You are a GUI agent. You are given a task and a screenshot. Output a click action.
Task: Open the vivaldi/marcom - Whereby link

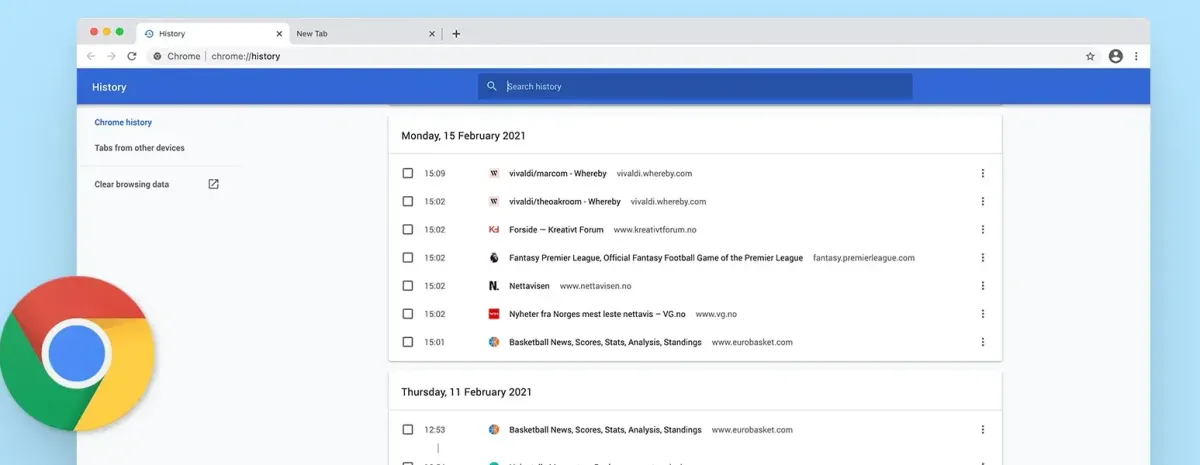[x=557, y=173]
